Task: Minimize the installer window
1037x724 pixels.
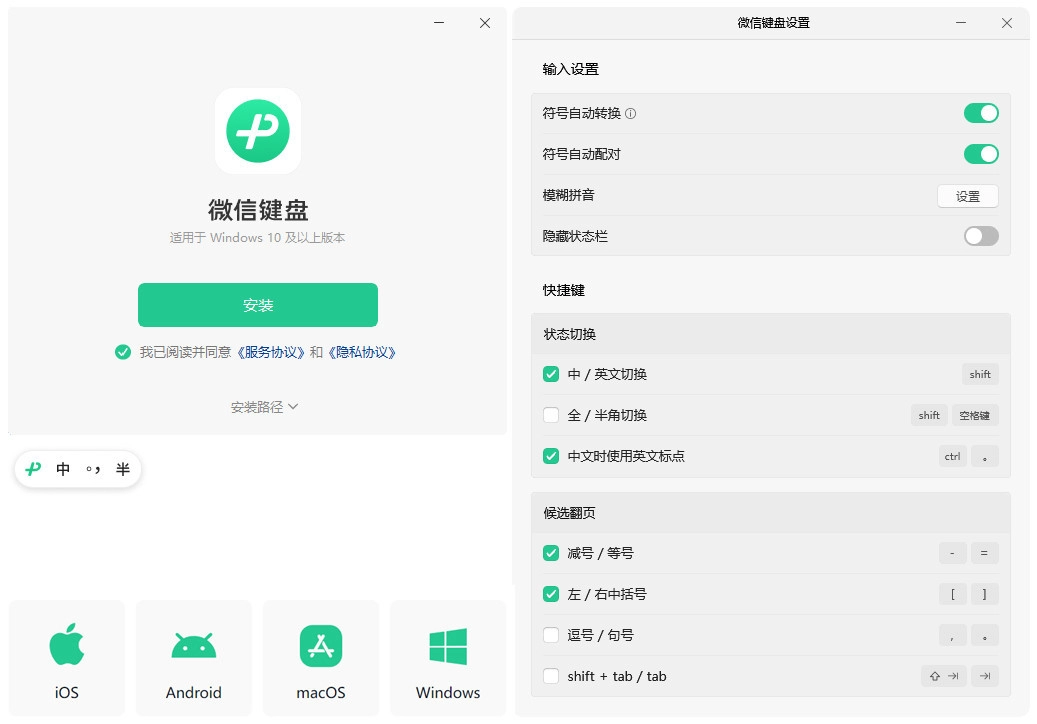Action: (x=439, y=22)
